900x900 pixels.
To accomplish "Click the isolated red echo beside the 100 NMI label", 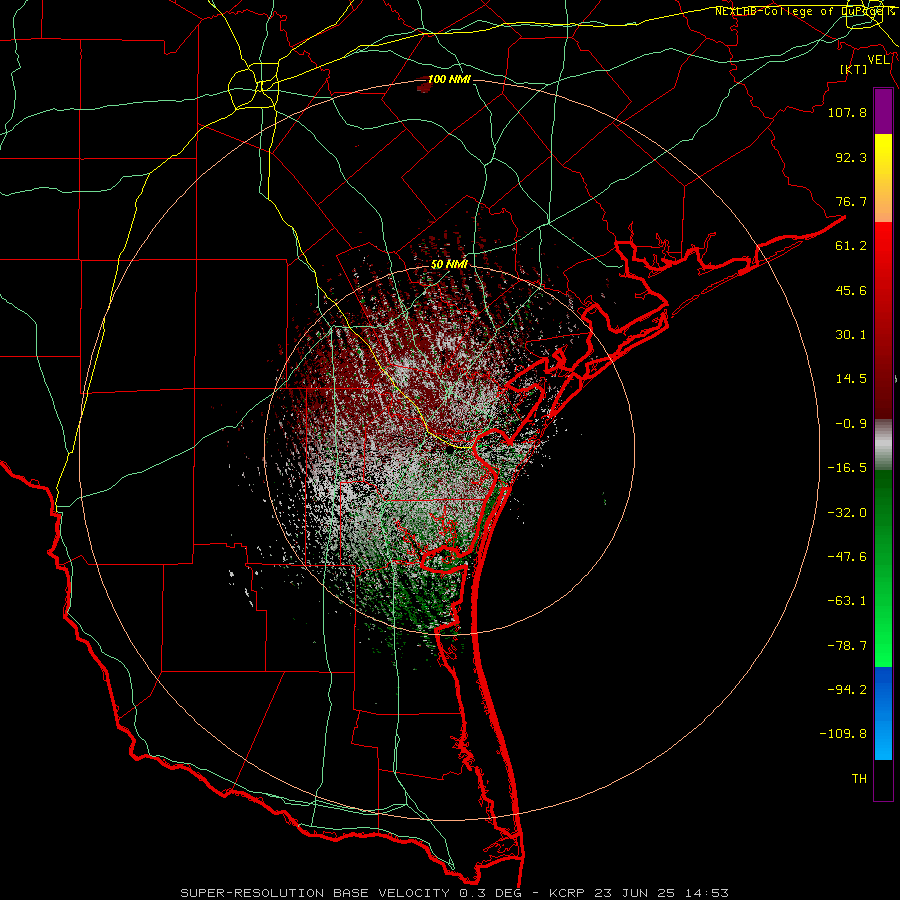I will tap(423, 87).
